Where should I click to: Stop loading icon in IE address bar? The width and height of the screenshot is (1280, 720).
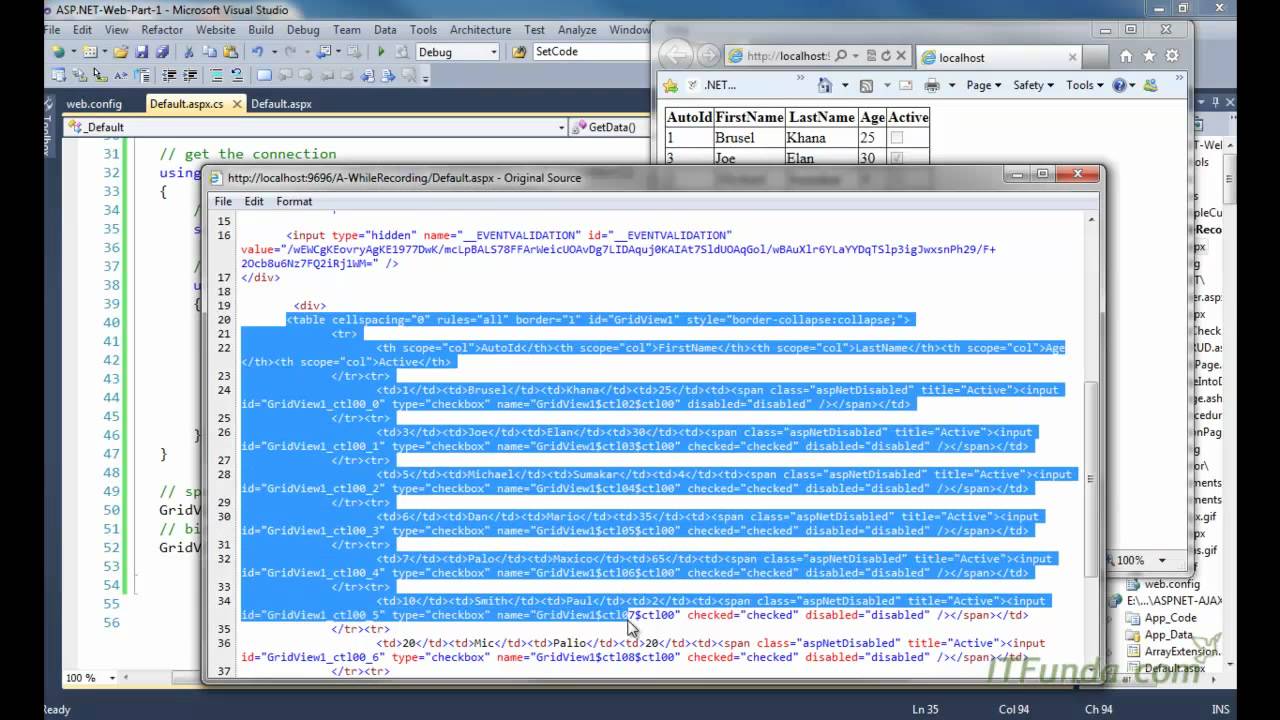click(x=901, y=56)
